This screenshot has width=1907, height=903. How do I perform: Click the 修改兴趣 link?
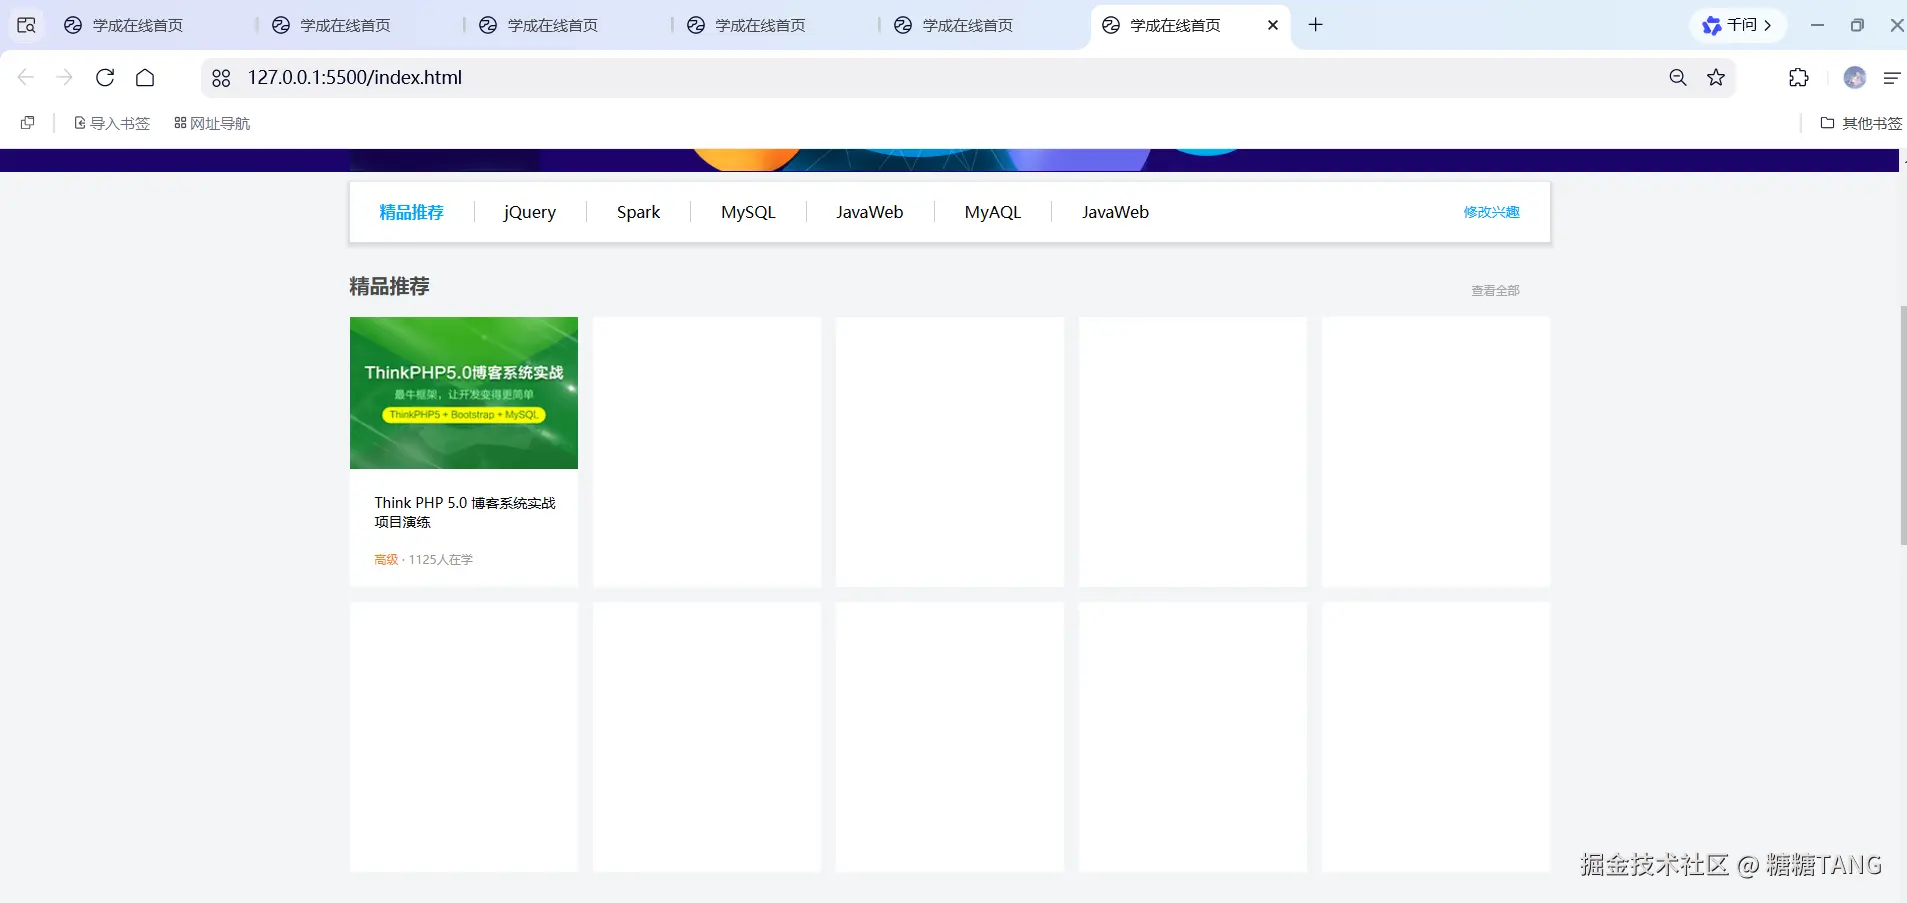click(x=1491, y=212)
